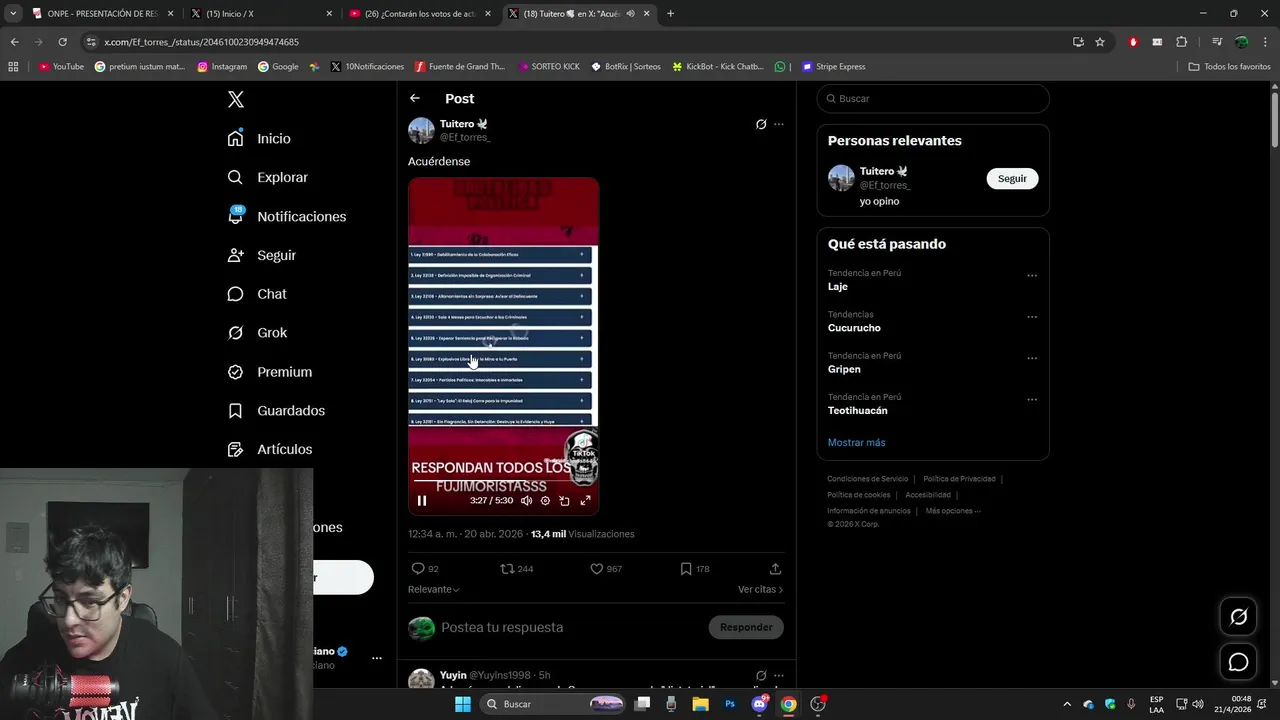Click the X logo in the sidebar
Viewport: 1280px width, 720px height.
(236, 99)
